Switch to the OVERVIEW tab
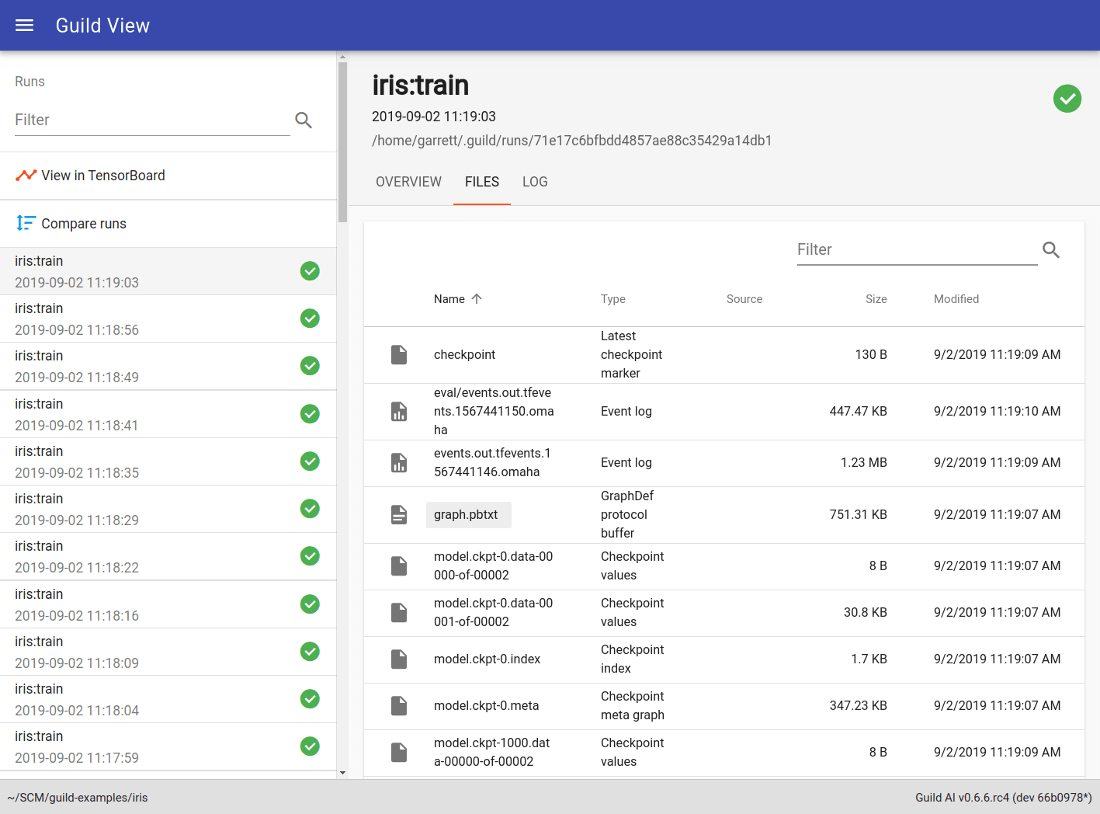 [408, 182]
